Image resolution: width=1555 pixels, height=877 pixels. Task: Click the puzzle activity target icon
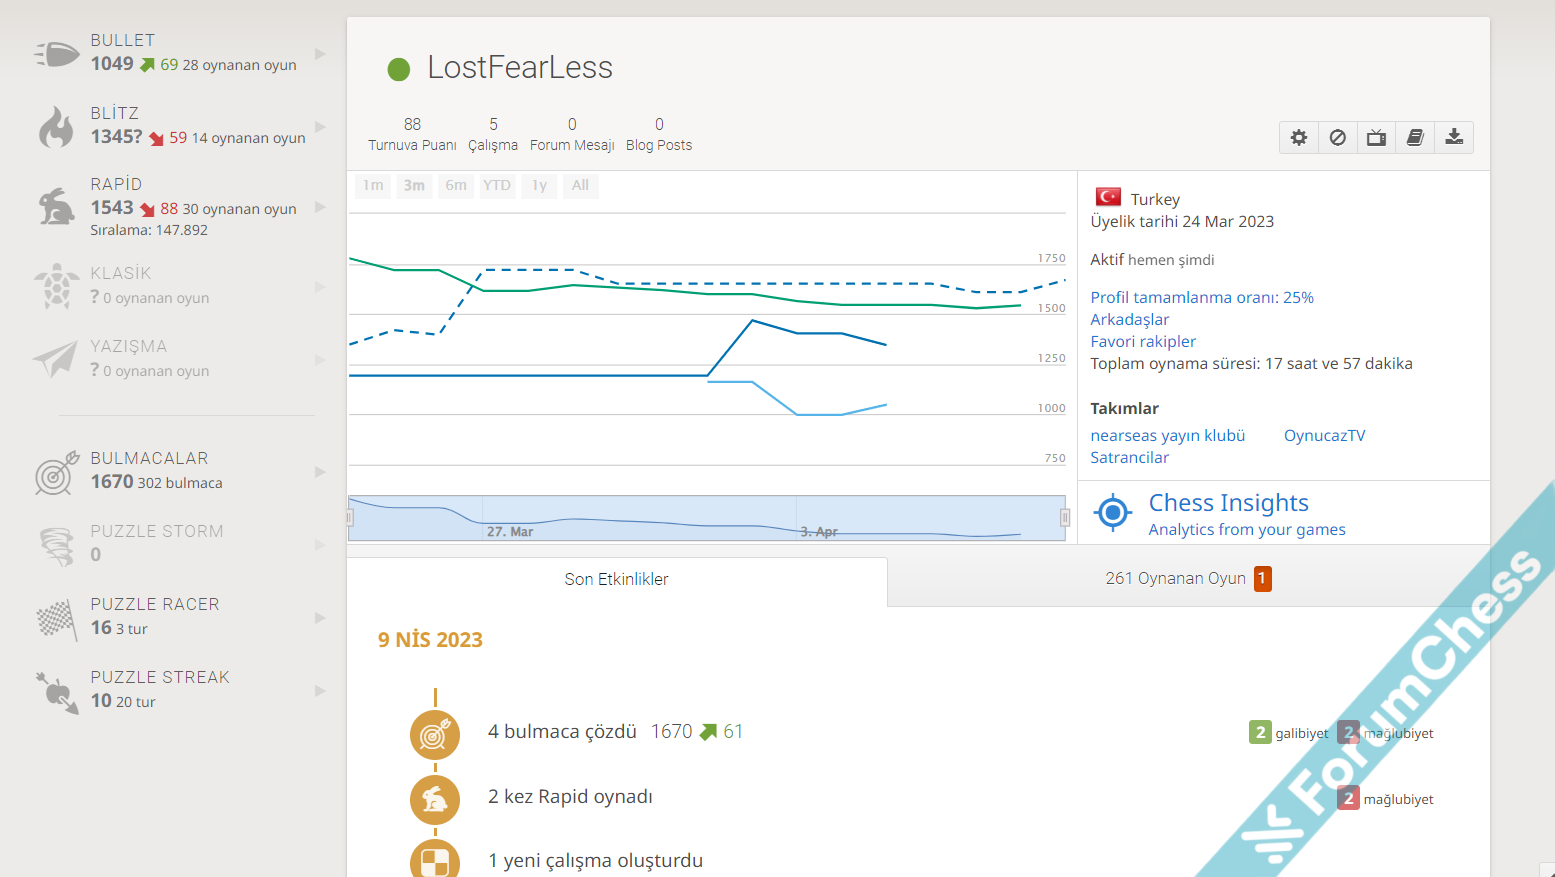pos(435,736)
